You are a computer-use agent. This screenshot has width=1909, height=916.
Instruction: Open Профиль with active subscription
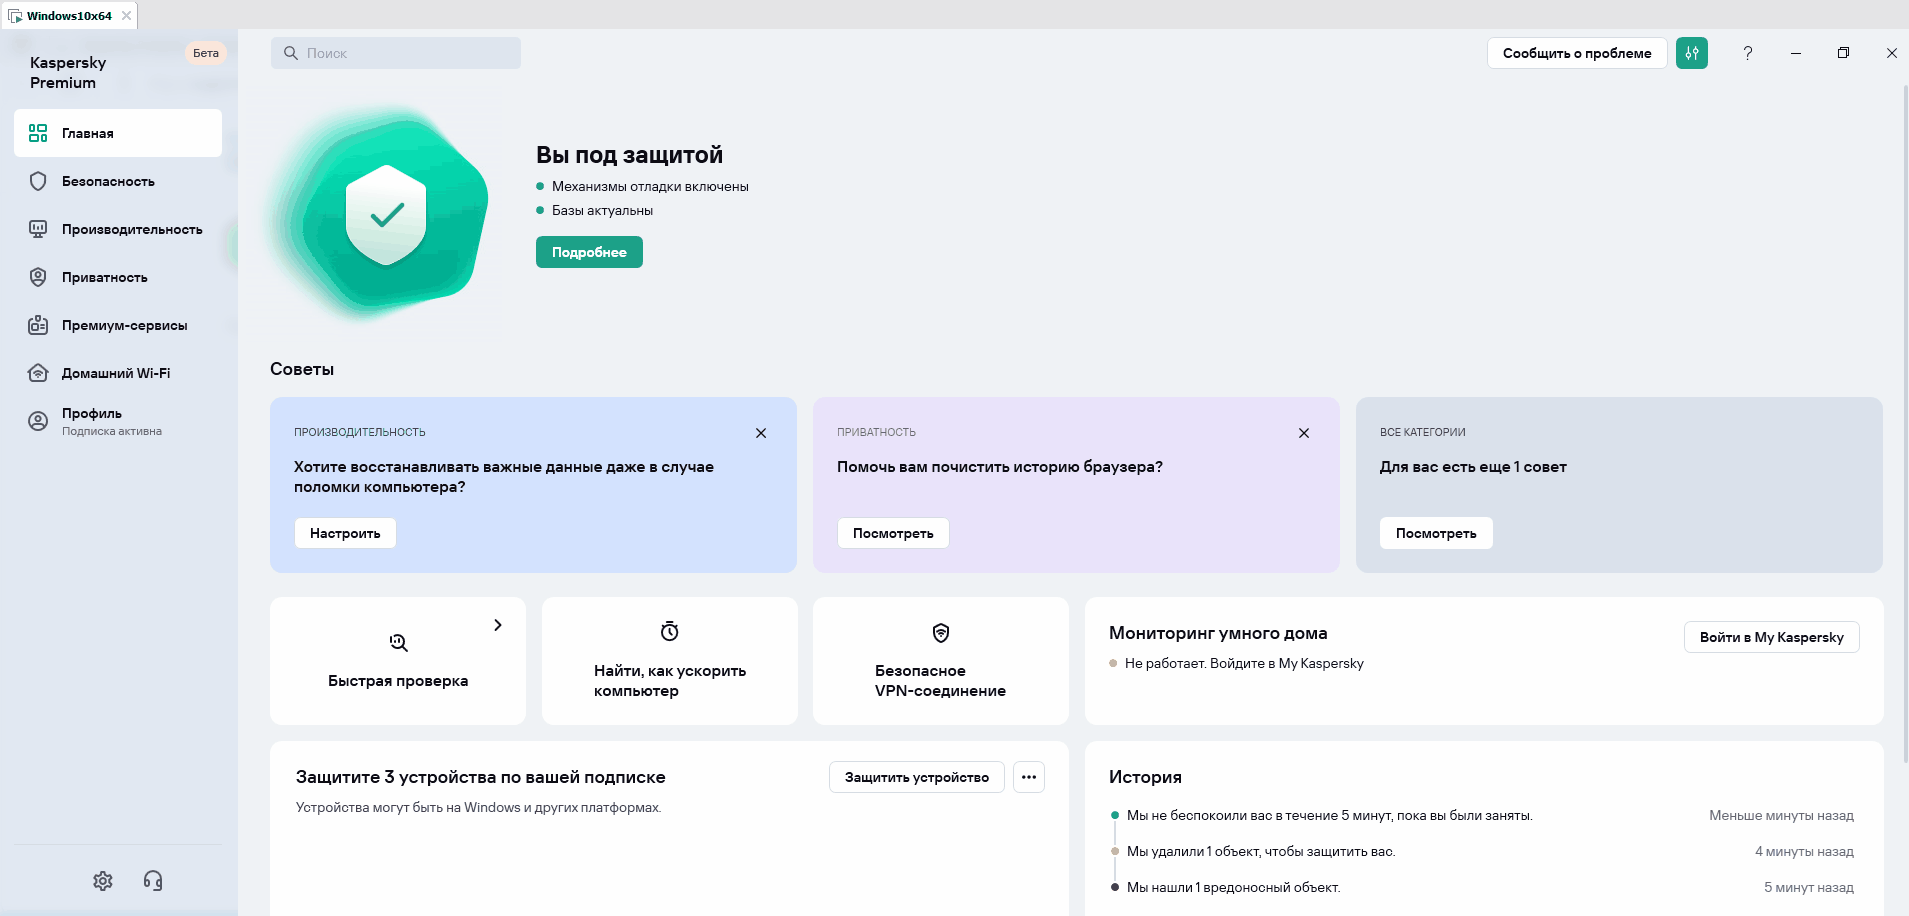pyautogui.click(x=118, y=421)
